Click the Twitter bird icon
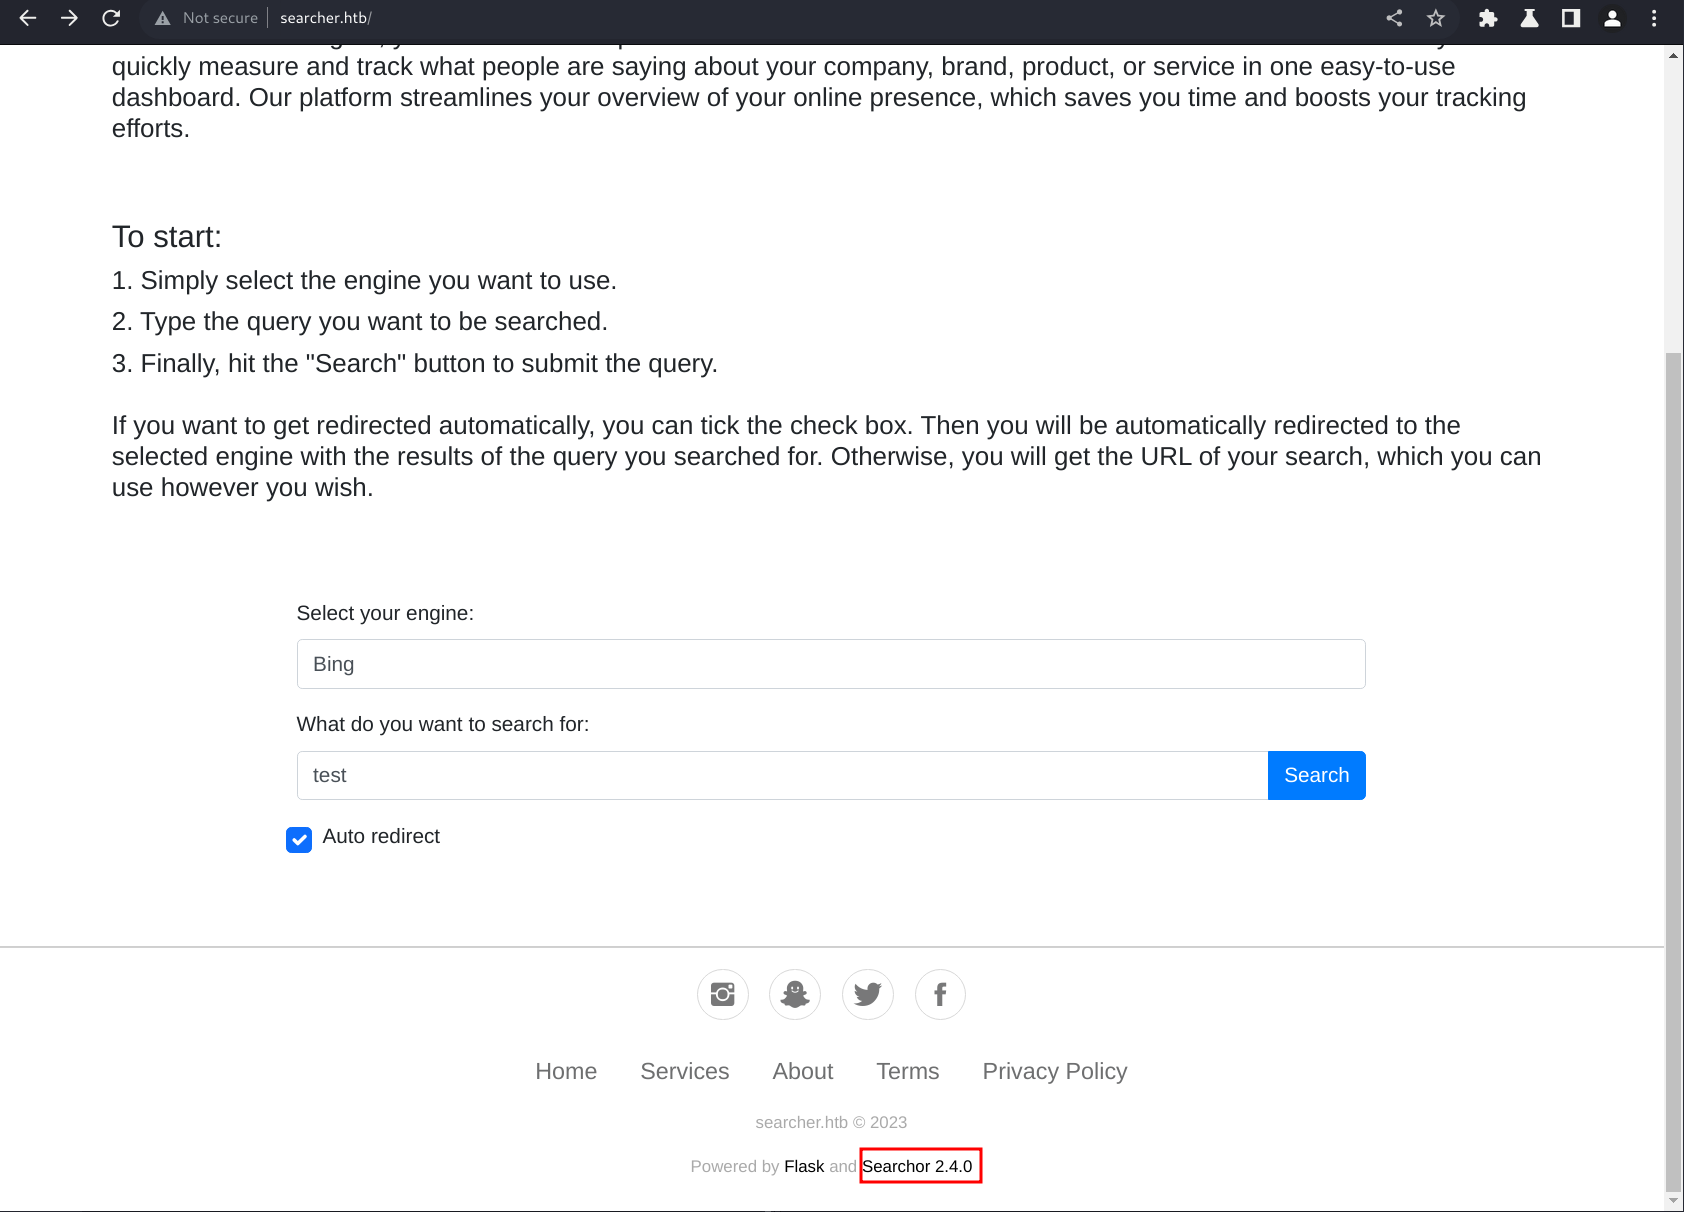The image size is (1684, 1212). [x=867, y=994]
